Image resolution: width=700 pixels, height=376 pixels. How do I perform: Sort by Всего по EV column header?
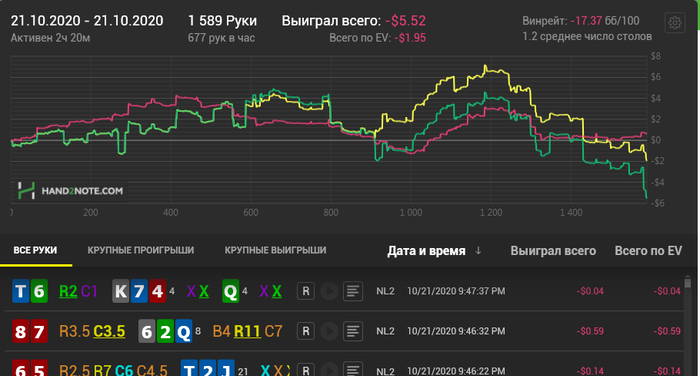coord(648,251)
